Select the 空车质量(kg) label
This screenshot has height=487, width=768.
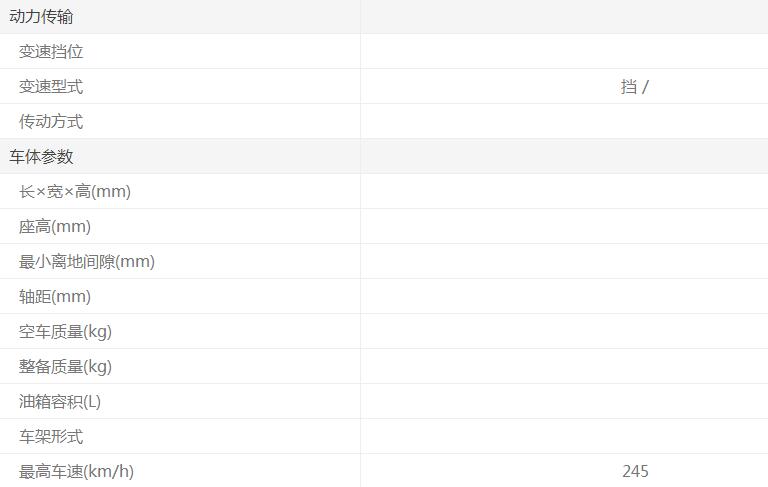tap(65, 332)
